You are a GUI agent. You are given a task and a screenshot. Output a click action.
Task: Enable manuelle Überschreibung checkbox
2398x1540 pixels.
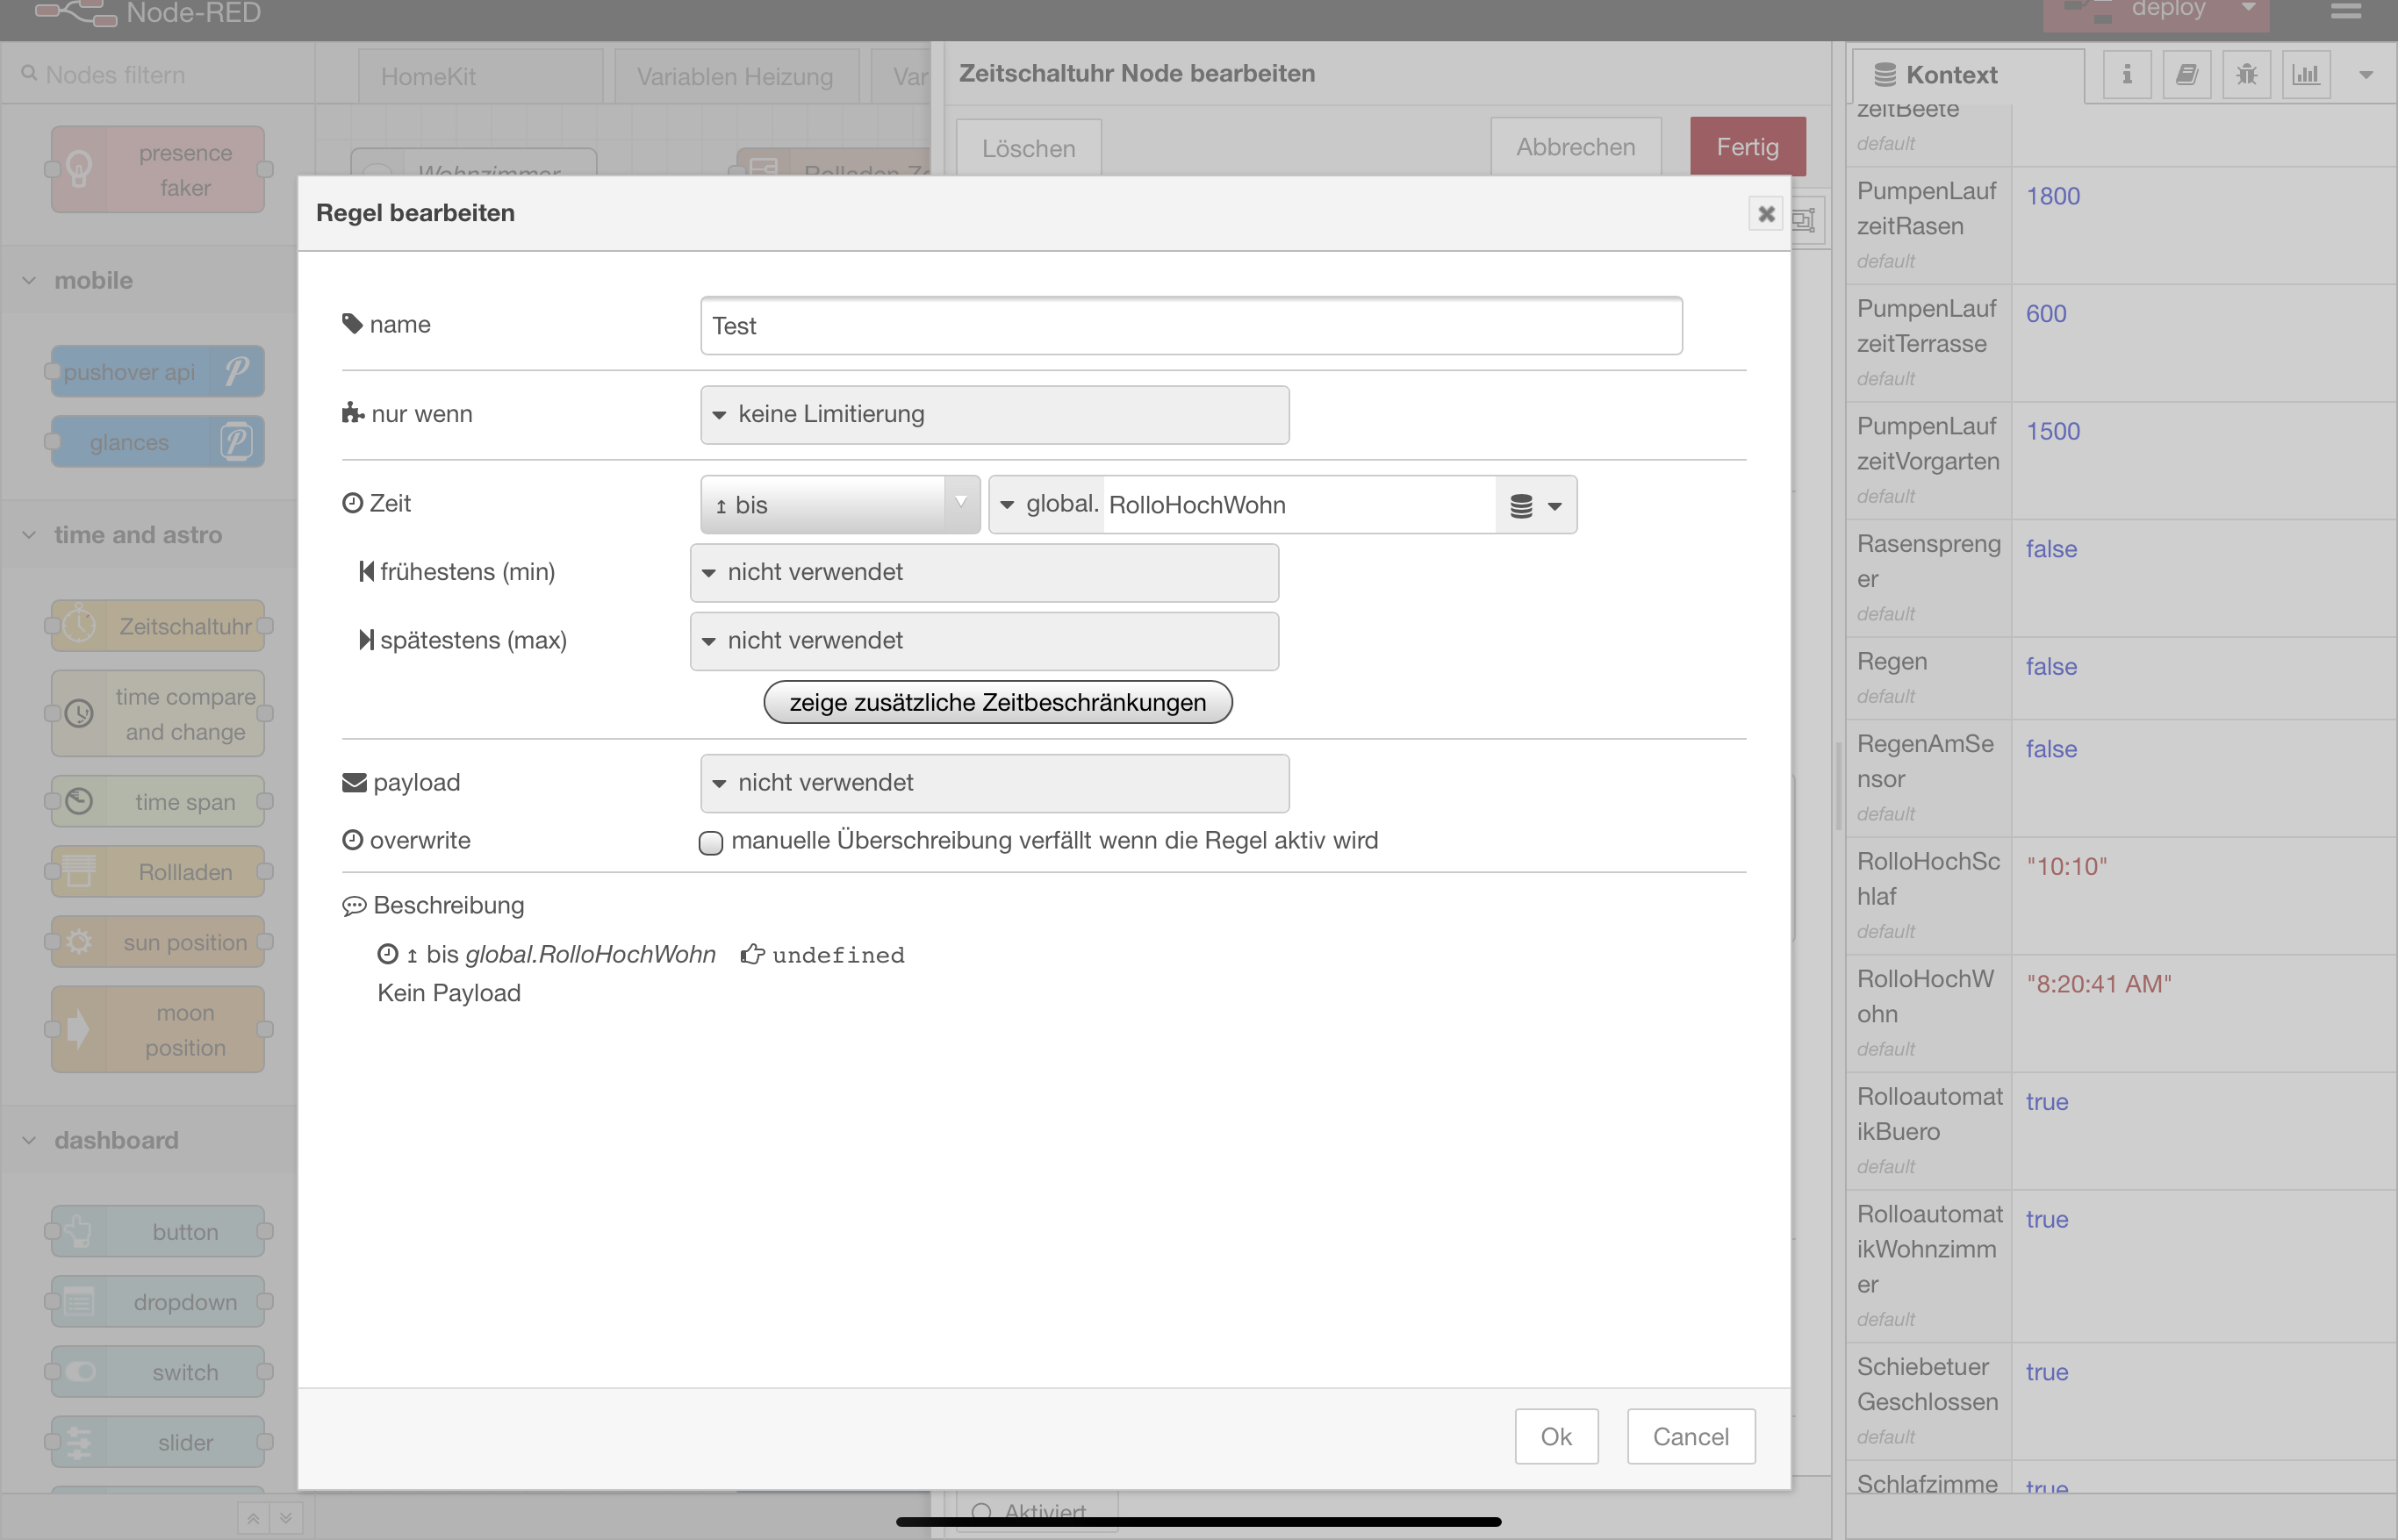tap(711, 843)
